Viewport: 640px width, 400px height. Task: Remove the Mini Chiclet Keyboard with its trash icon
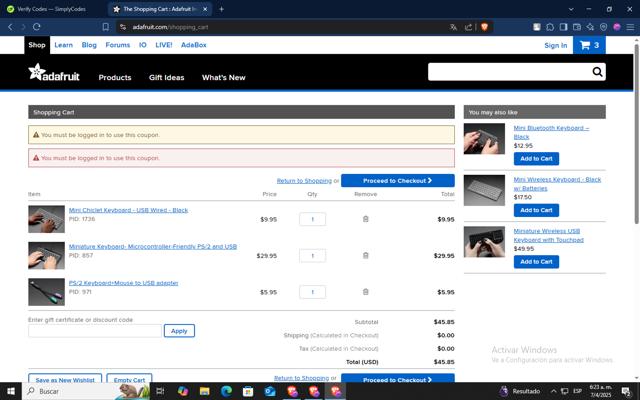(366, 219)
